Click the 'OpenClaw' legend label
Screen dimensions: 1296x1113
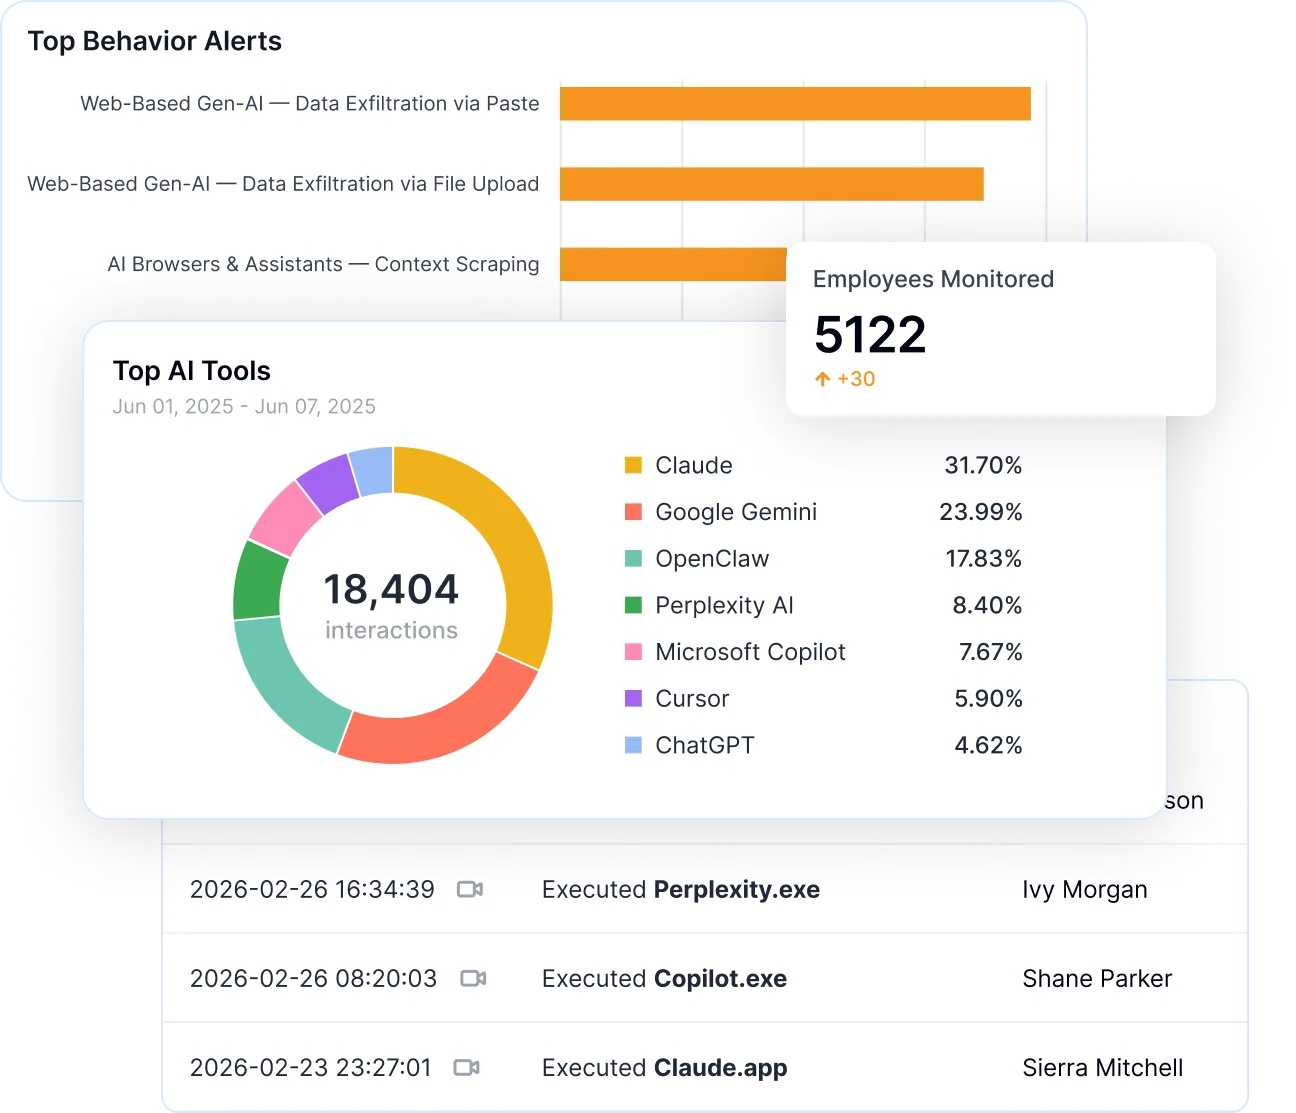[712, 558]
